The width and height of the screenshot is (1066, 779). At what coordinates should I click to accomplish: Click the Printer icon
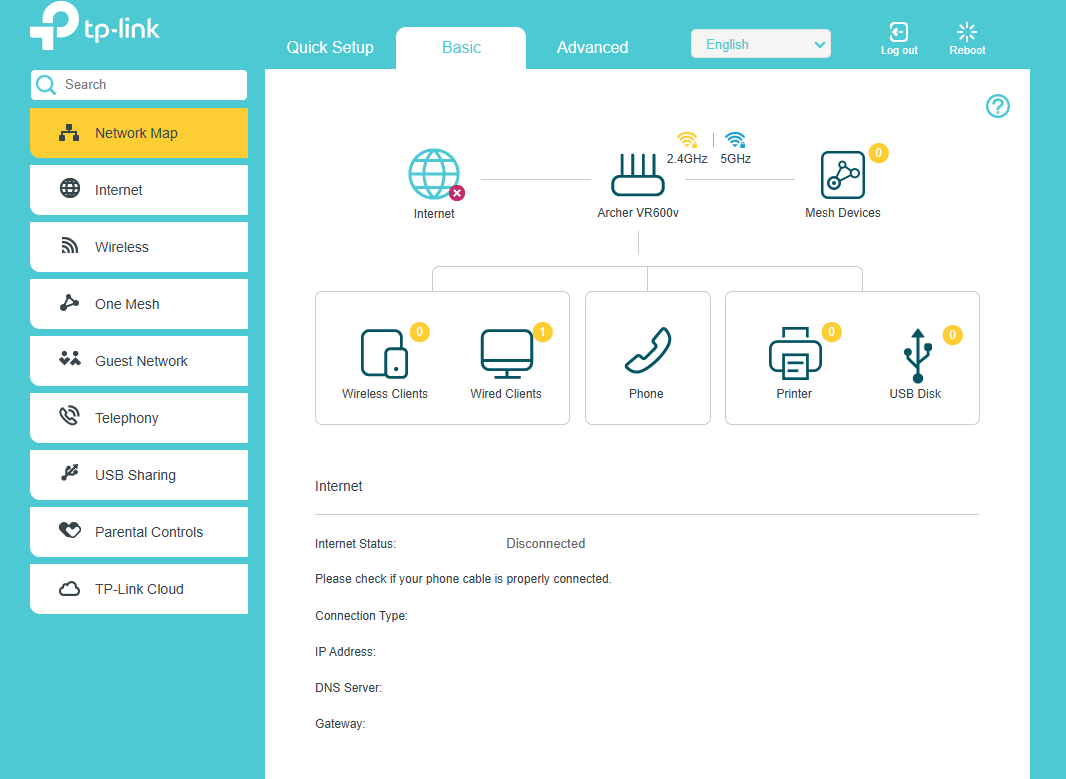tap(795, 354)
